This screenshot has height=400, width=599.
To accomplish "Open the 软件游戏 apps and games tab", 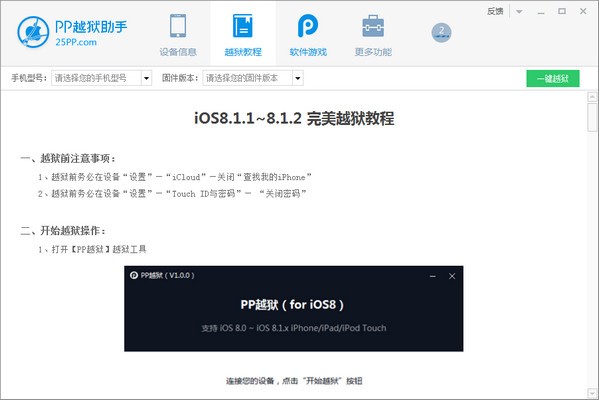I will (x=308, y=35).
